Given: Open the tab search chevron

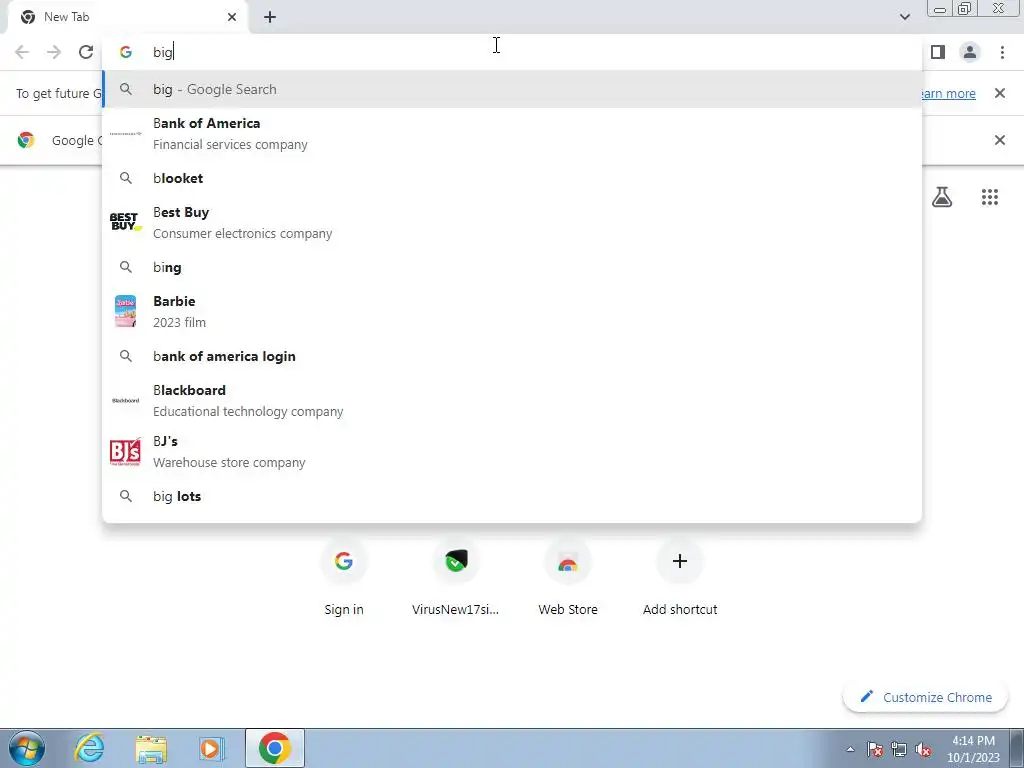Looking at the screenshot, I should click(904, 17).
